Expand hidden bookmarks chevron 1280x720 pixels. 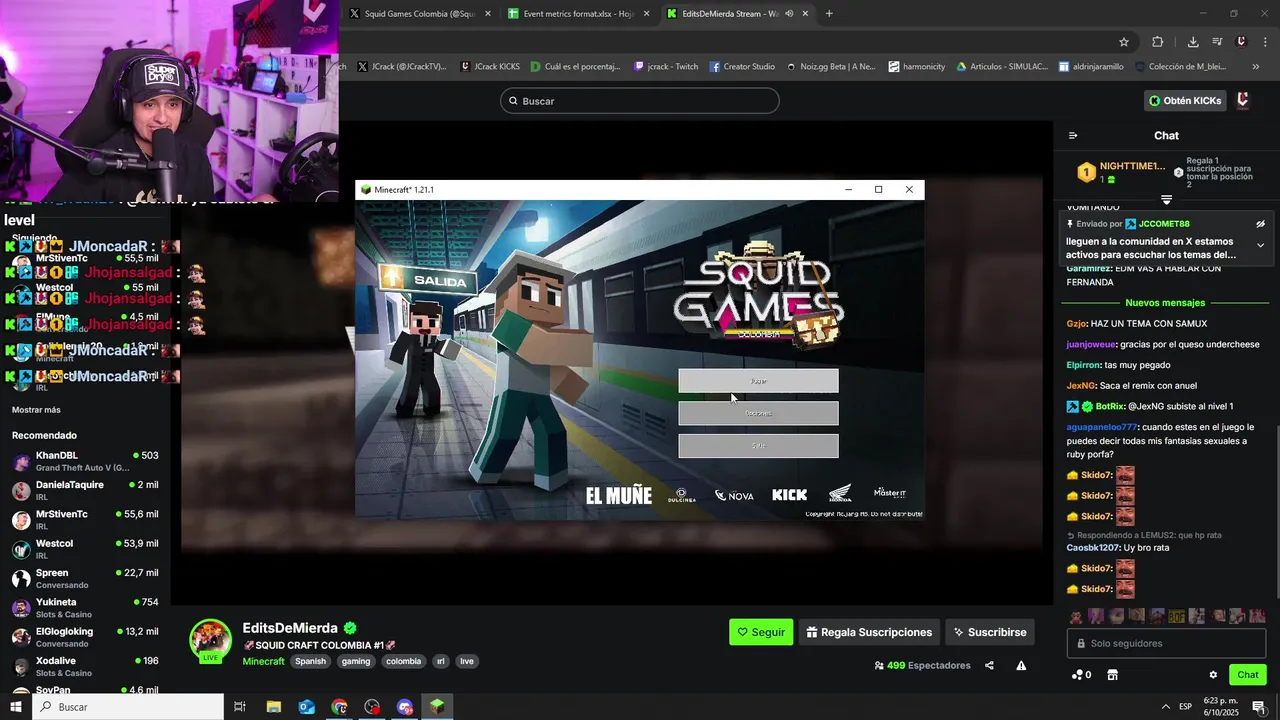click(x=1256, y=67)
